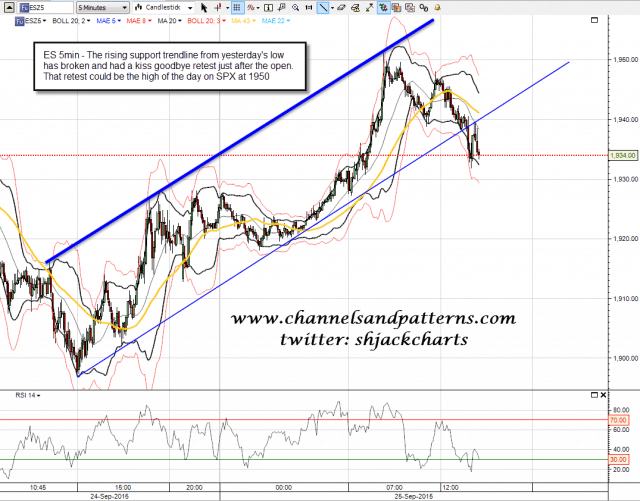
Task: Click the chain link charts icon
Action: point(424,7)
